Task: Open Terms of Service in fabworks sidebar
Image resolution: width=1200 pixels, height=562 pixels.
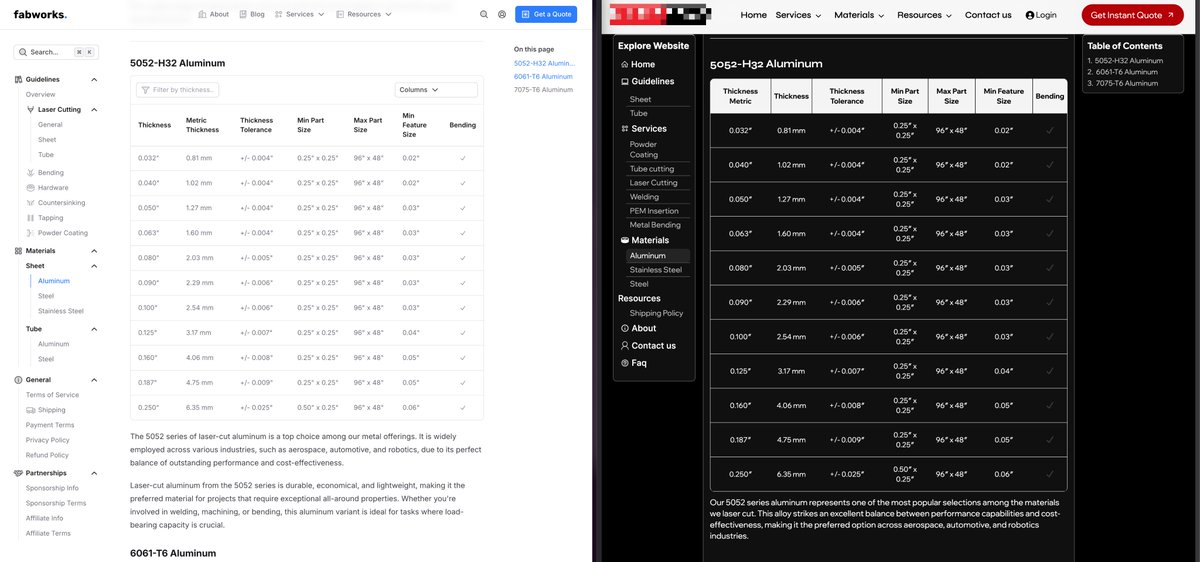Action: pos(52,395)
